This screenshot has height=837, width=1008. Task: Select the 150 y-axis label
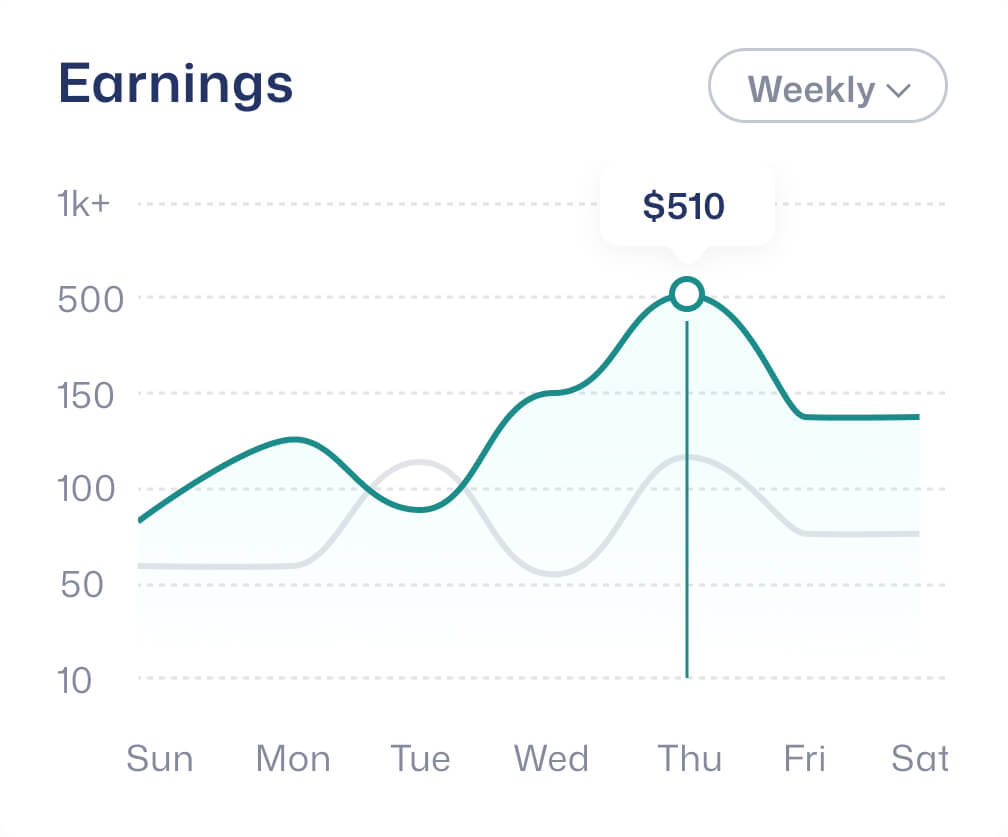pos(88,395)
